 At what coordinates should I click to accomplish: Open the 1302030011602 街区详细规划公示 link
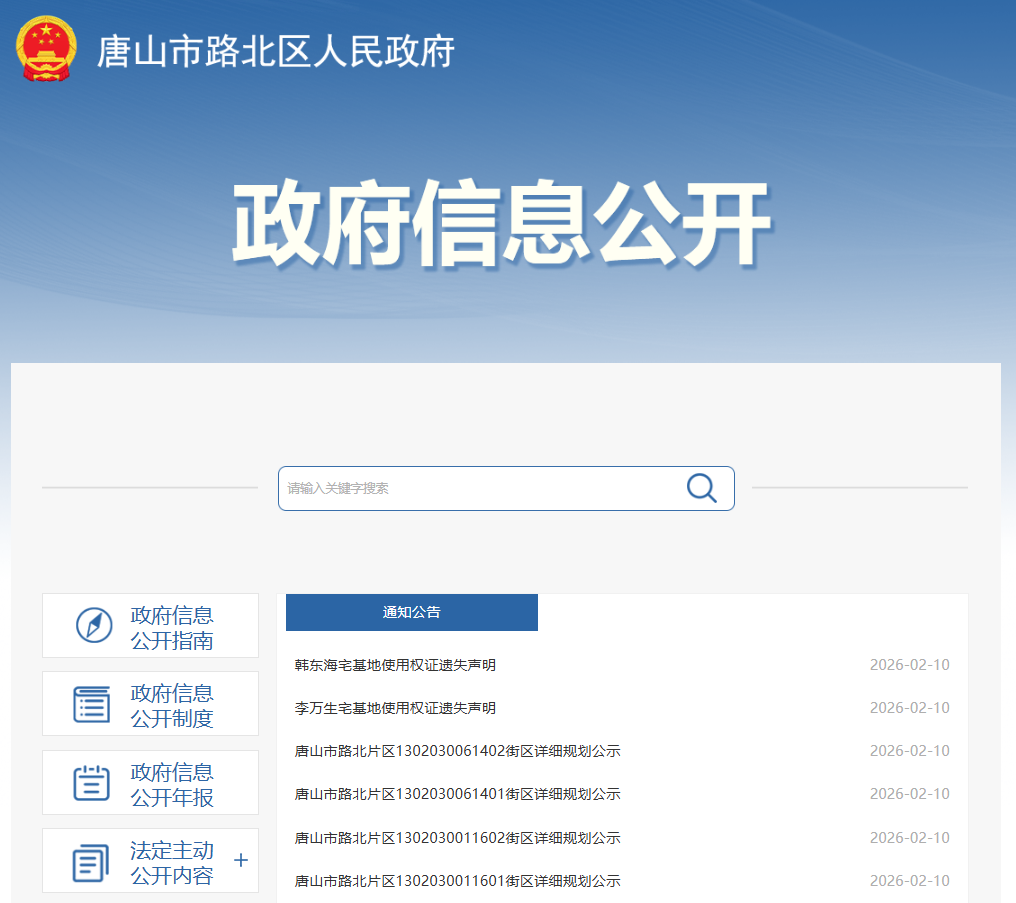[457, 838]
